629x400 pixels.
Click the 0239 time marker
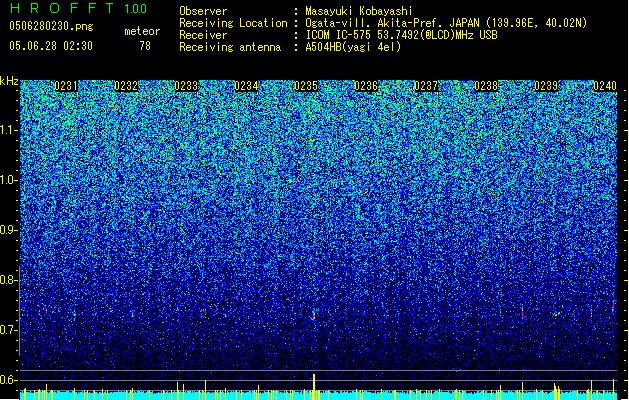[x=546, y=86]
